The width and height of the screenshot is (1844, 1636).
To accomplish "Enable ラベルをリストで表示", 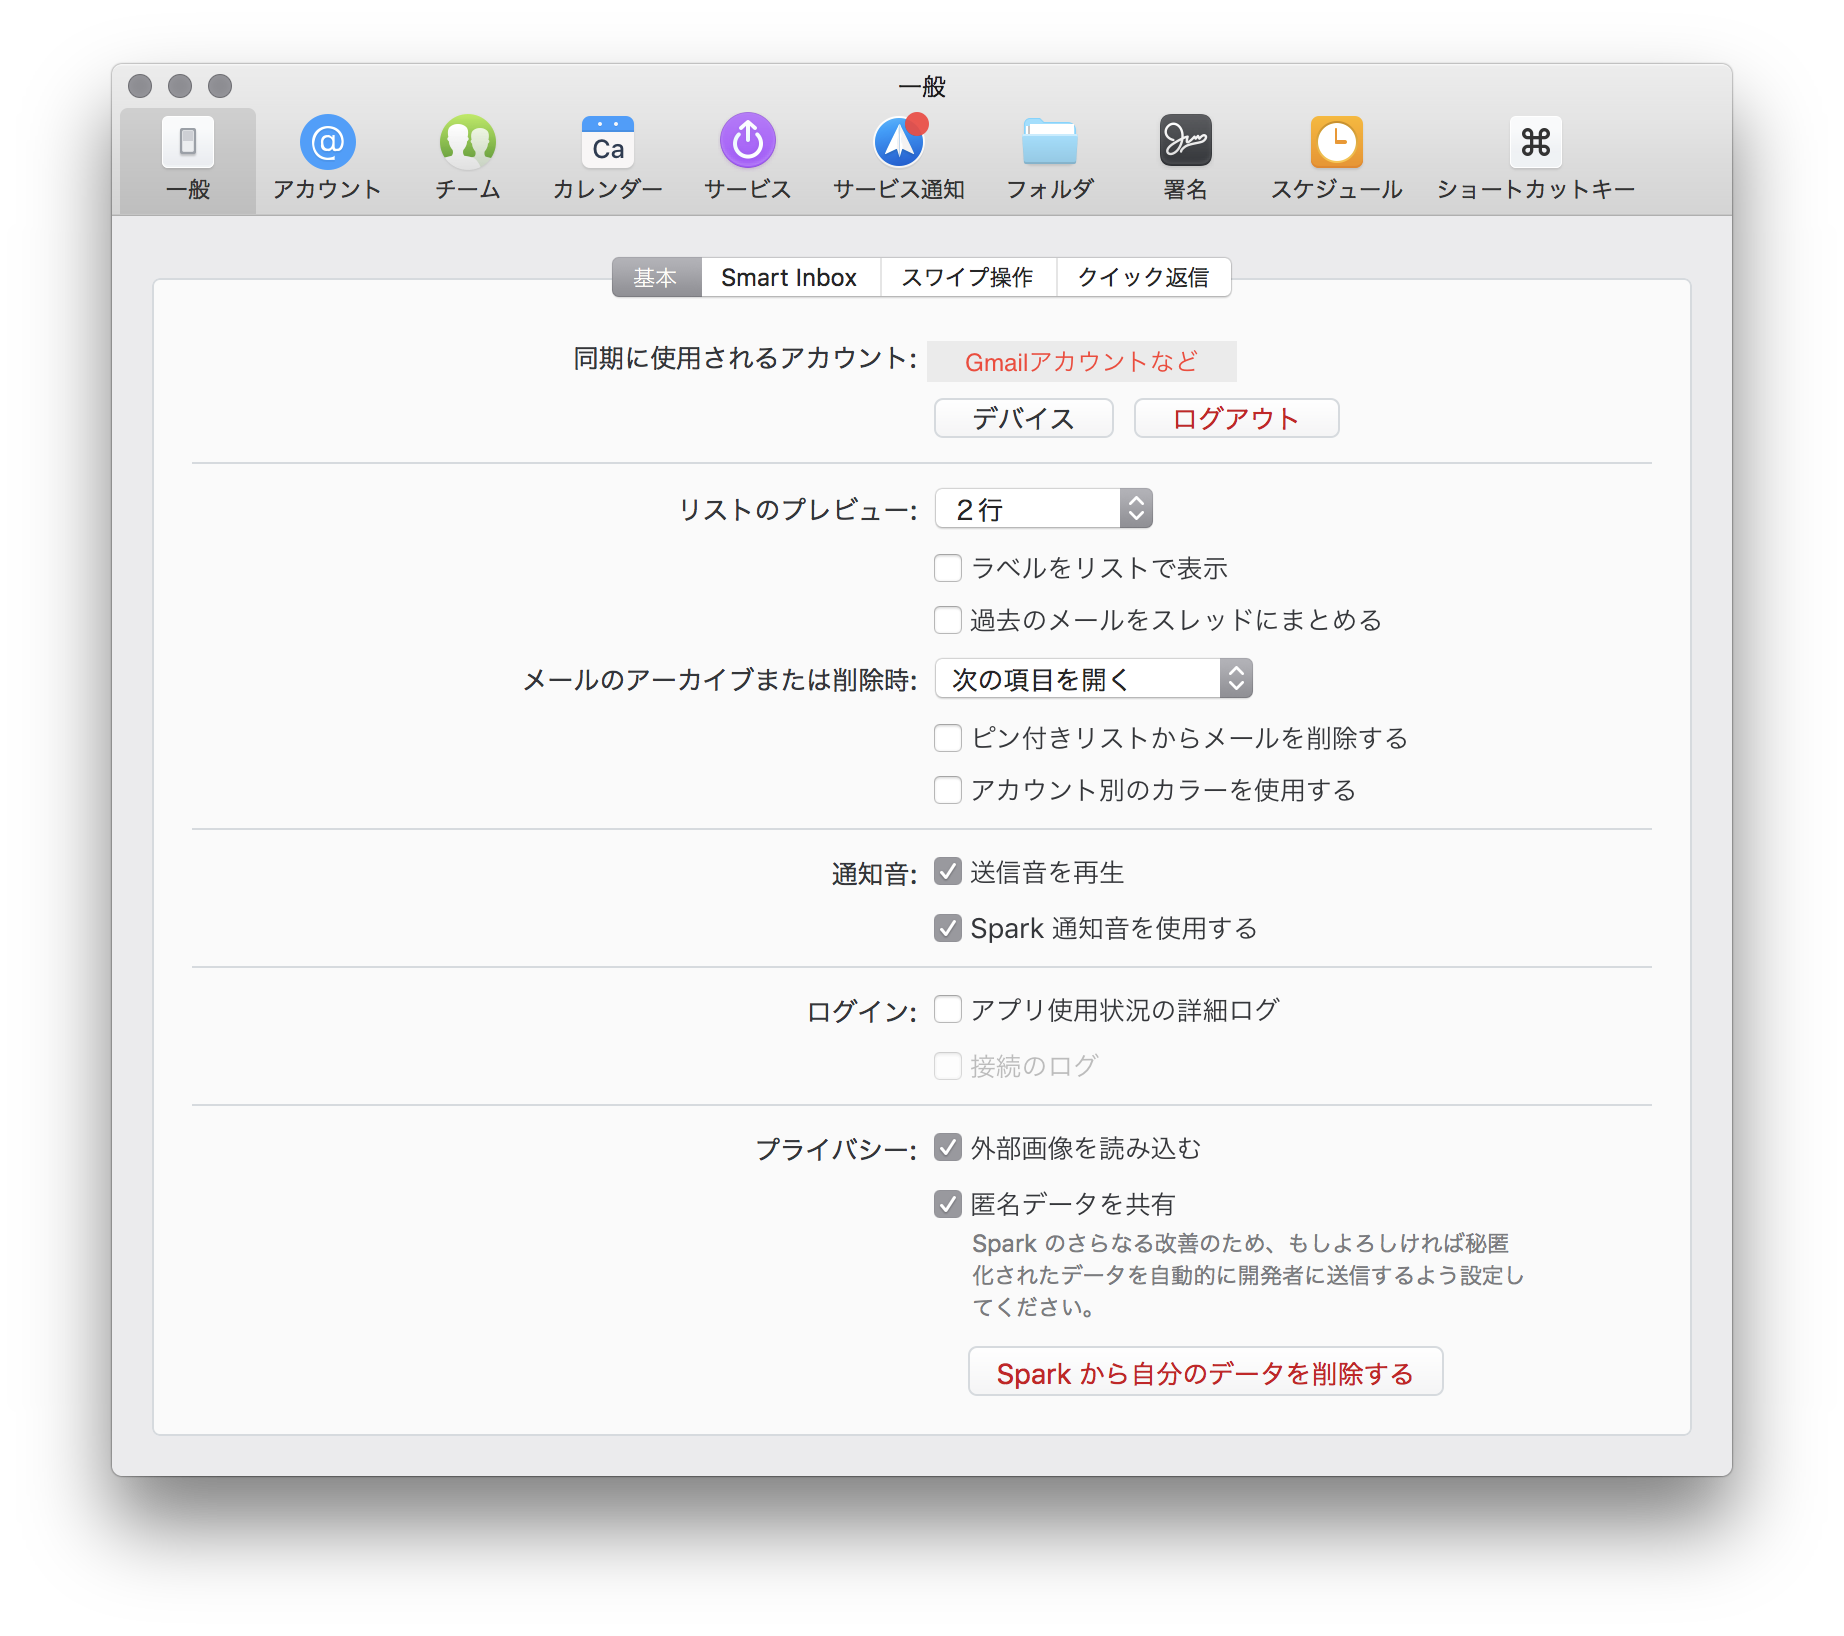I will click(947, 567).
